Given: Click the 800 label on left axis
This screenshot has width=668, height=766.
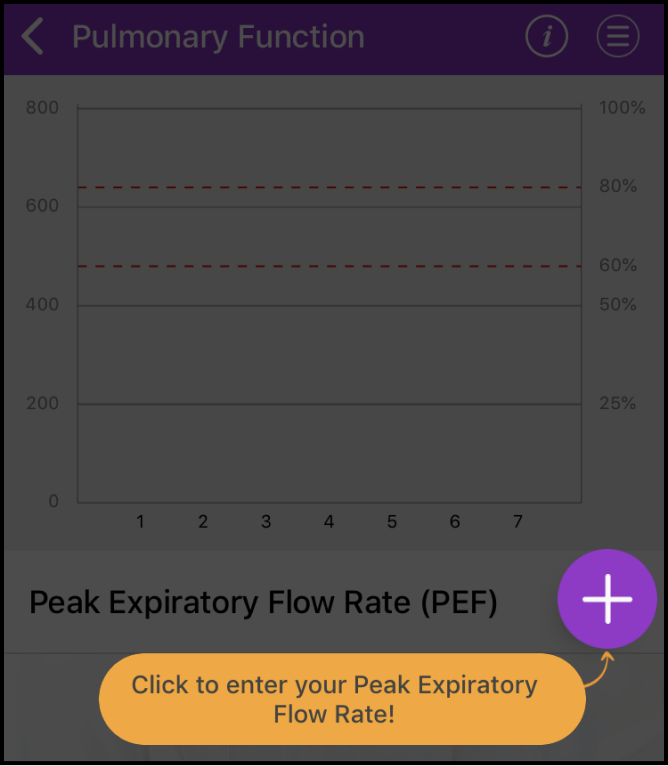Looking at the screenshot, I should coord(42,108).
